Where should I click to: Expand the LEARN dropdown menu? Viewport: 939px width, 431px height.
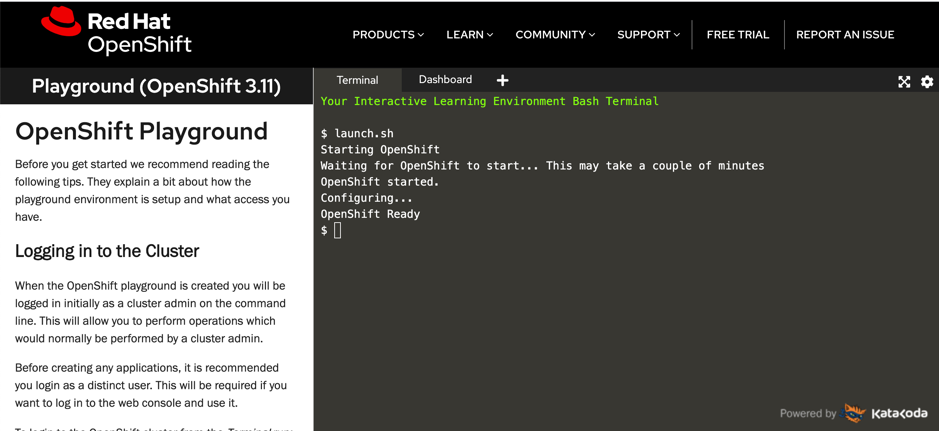tap(470, 35)
